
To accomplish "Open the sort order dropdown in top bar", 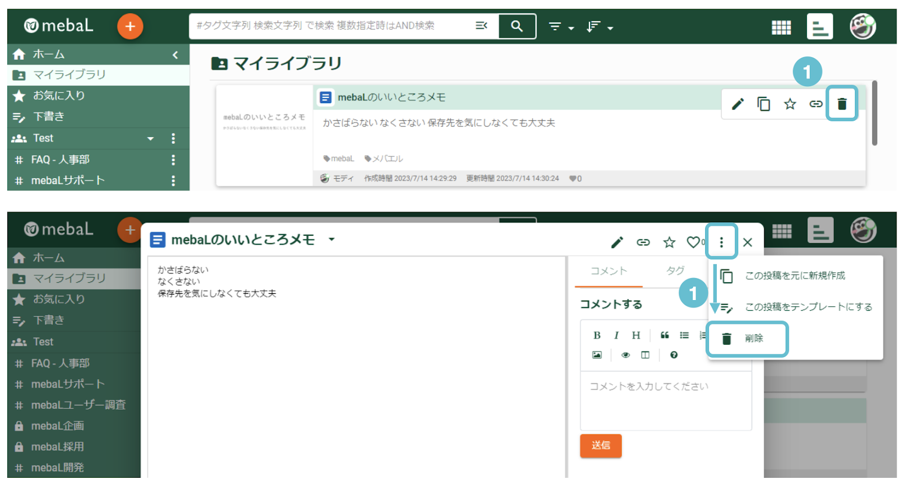I will pos(599,27).
